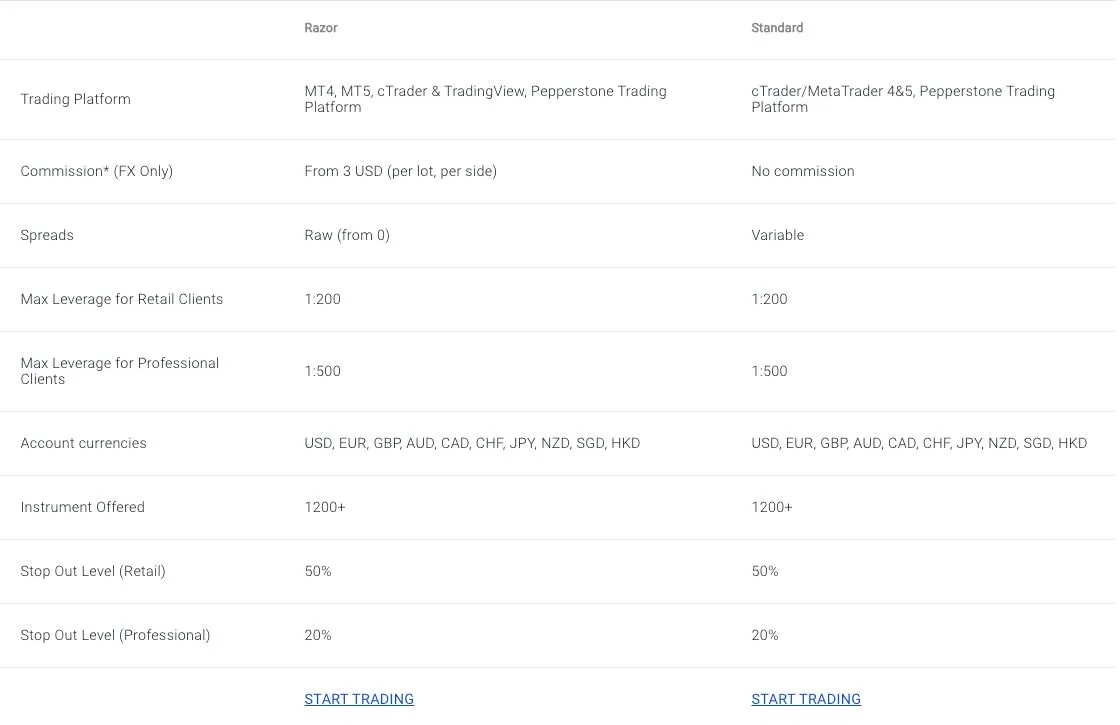Click START TRADING link under Razor column
The image size is (1120, 725).
(x=359, y=699)
